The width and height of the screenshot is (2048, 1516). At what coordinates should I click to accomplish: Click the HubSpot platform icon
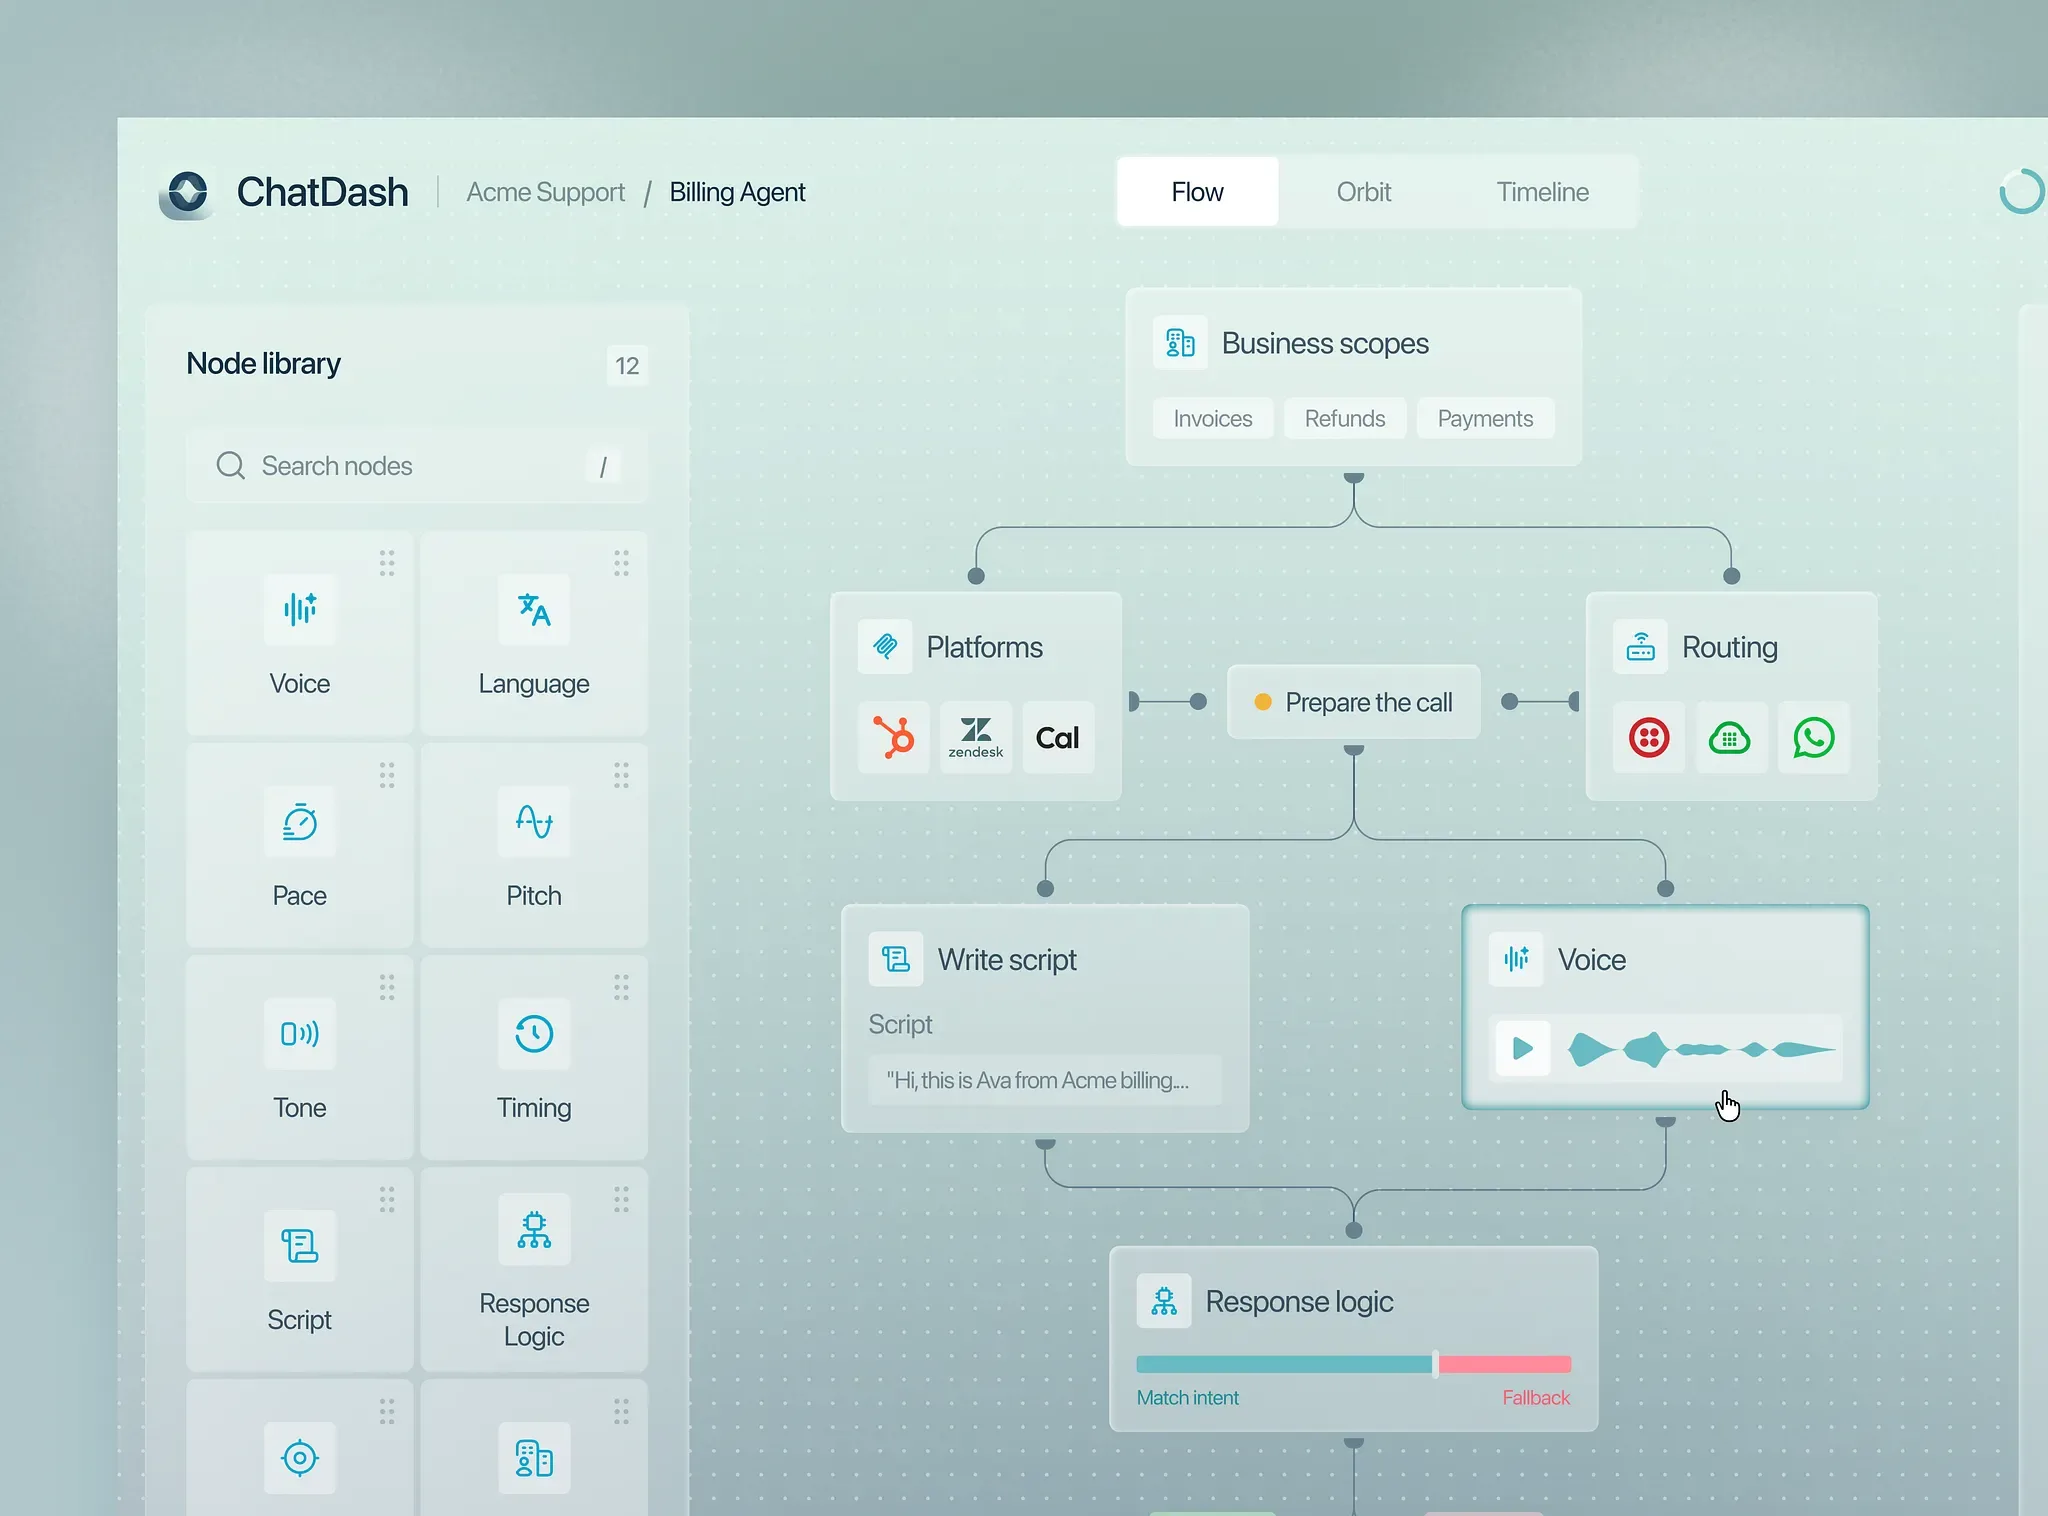pyautogui.click(x=894, y=738)
